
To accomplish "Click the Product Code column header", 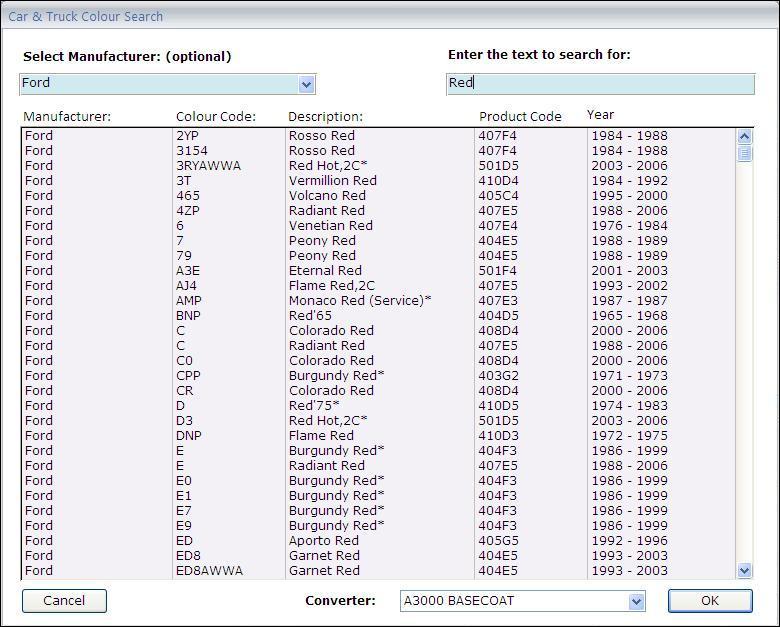I will tap(520, 117).
